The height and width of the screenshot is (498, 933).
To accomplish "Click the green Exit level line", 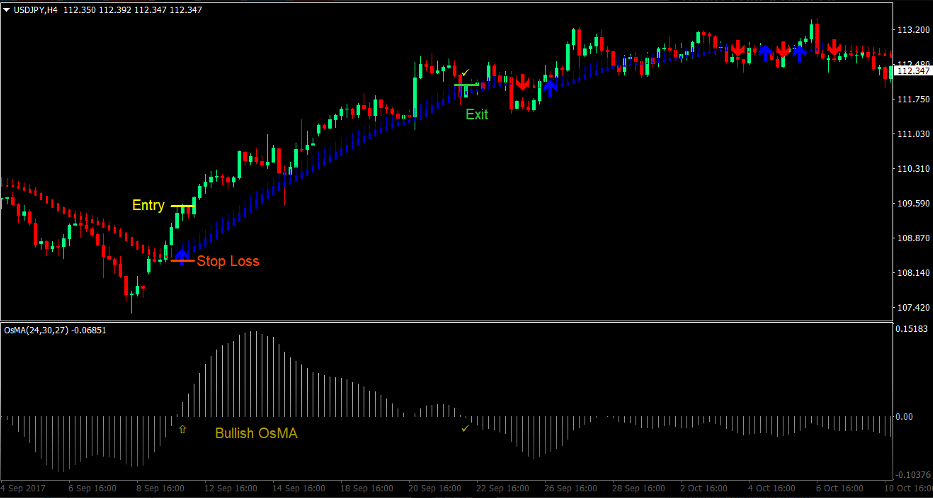I will pyautogui.click(x=472, y=86).
